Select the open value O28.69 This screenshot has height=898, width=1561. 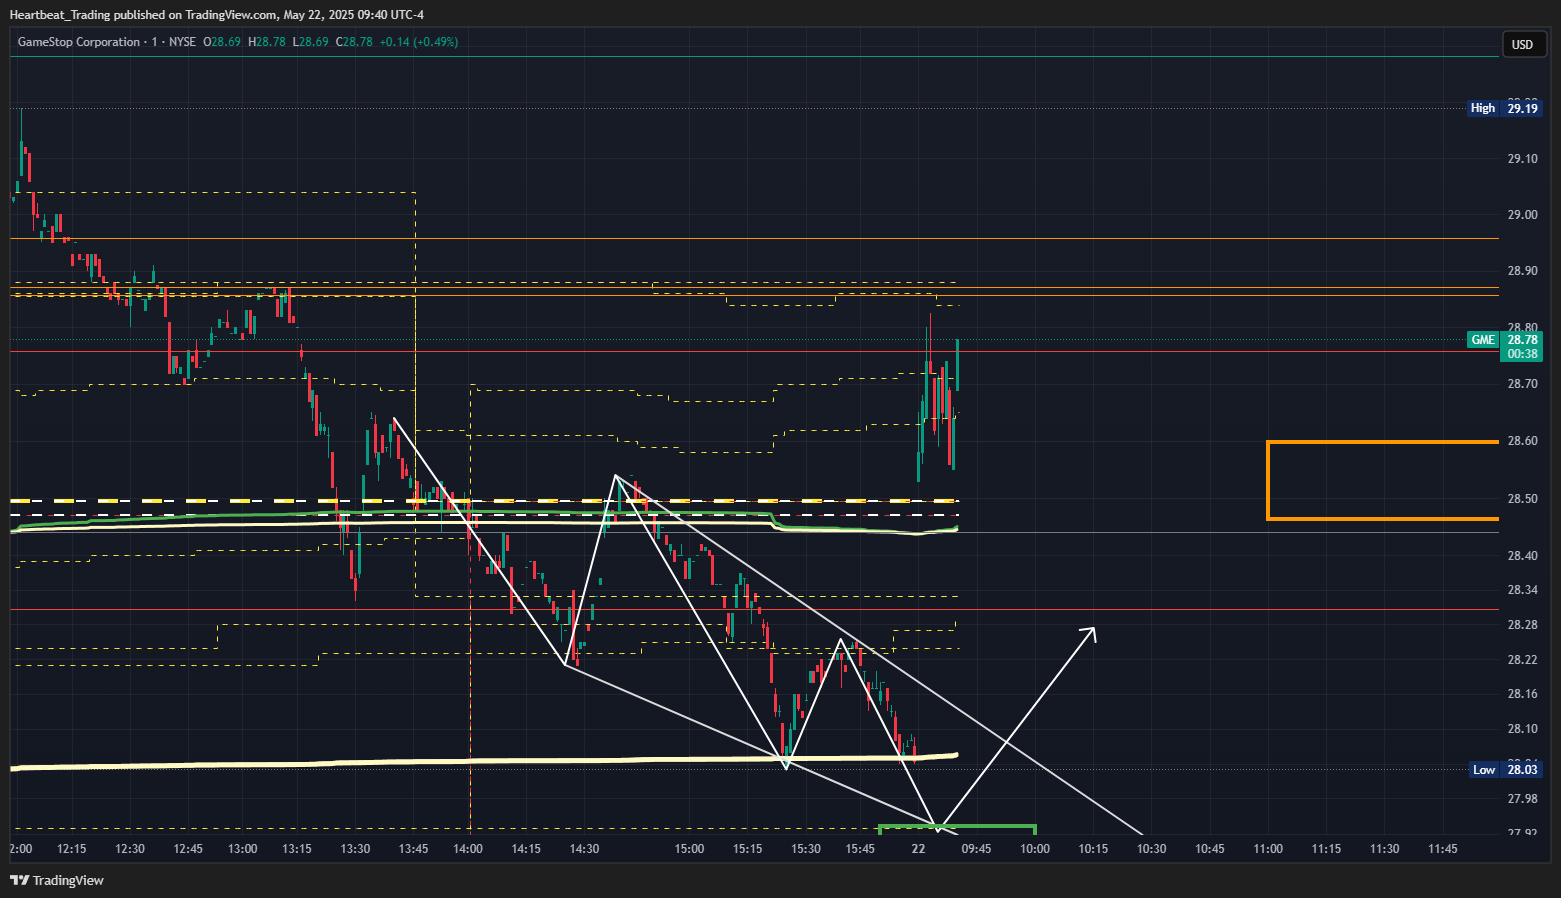(x=222, y=42)
